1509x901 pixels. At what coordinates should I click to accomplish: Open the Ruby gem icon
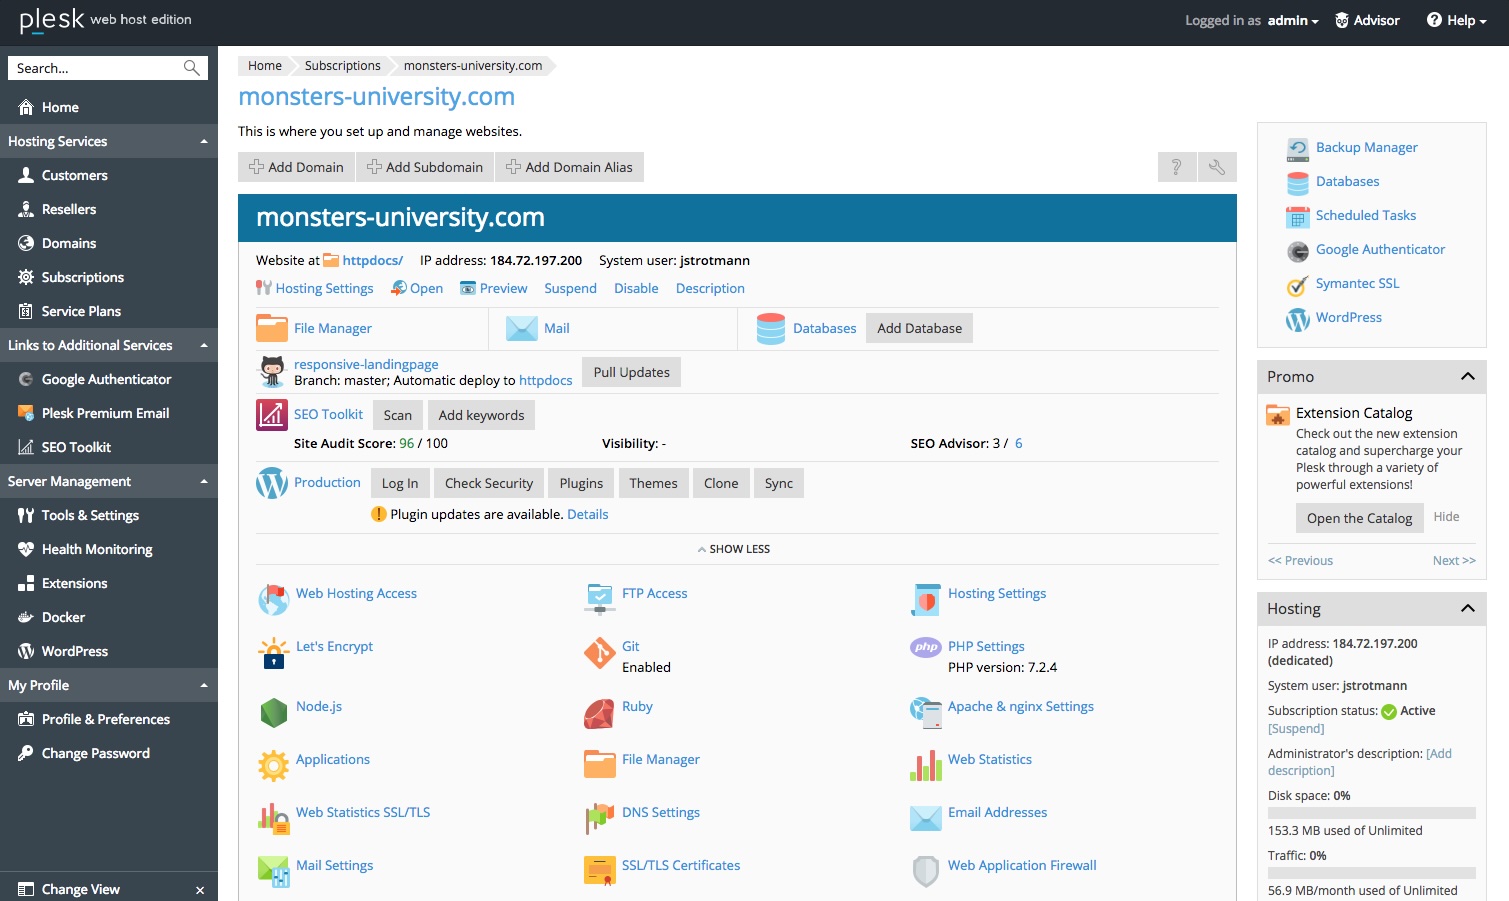click(599, 713)
